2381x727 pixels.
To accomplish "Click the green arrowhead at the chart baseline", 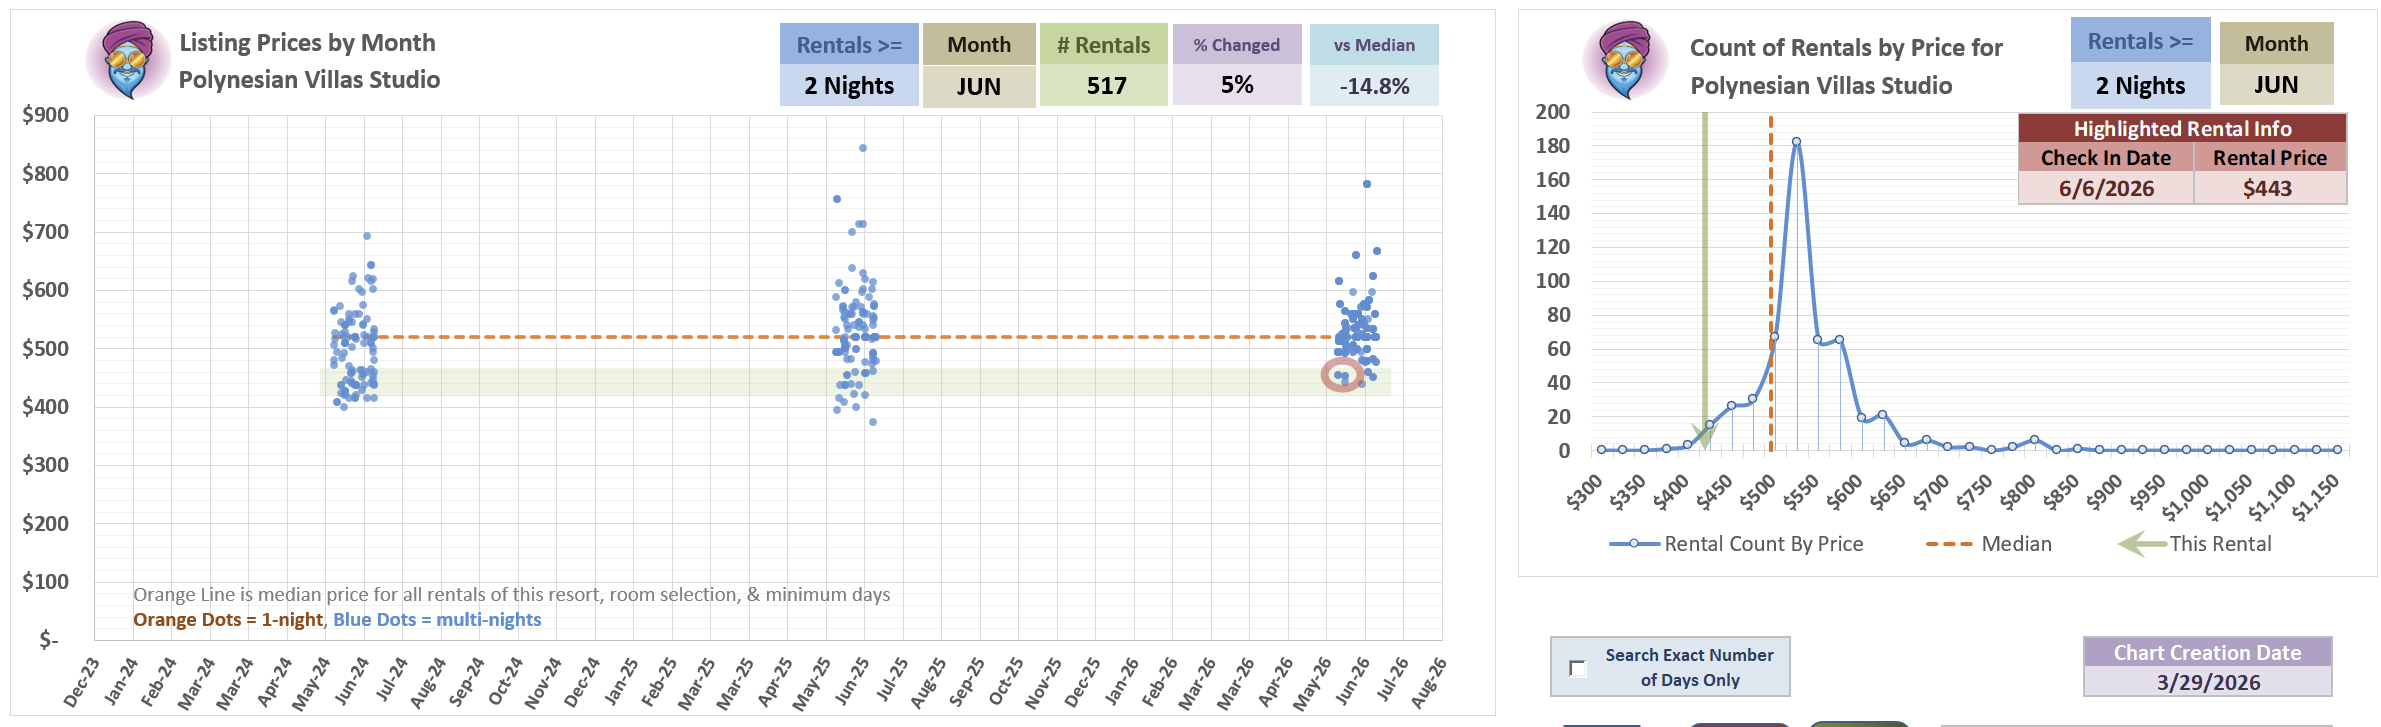I will point(1705,434).
